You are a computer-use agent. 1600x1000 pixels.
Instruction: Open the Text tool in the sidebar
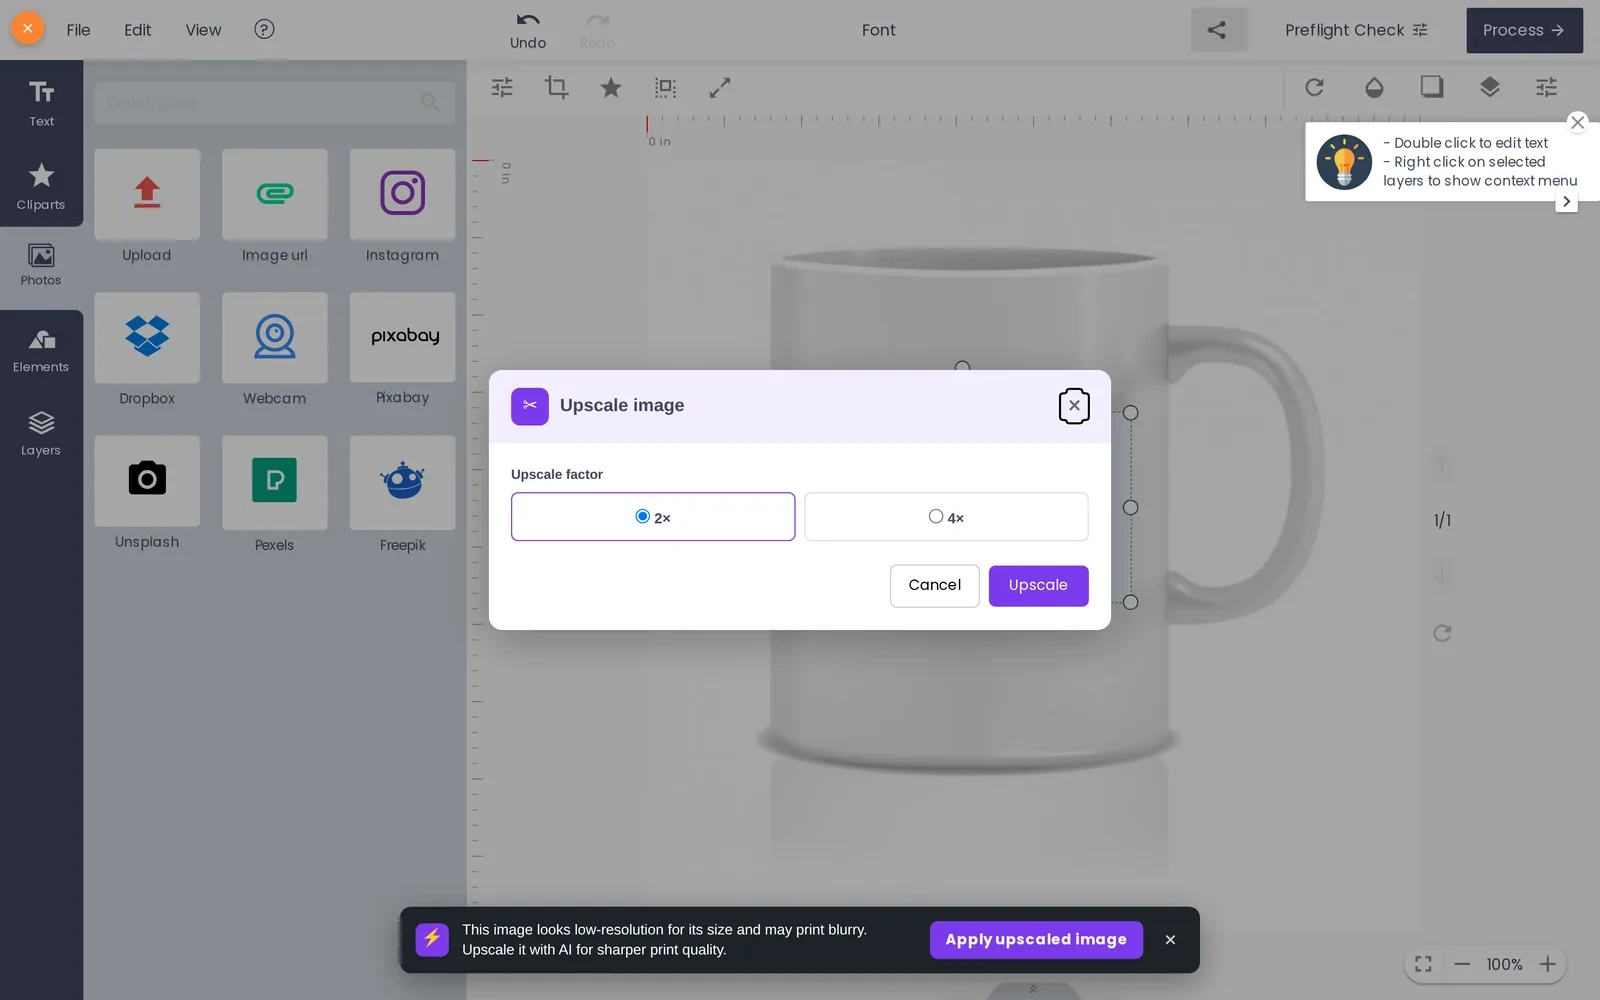click(x=41, y=103)
